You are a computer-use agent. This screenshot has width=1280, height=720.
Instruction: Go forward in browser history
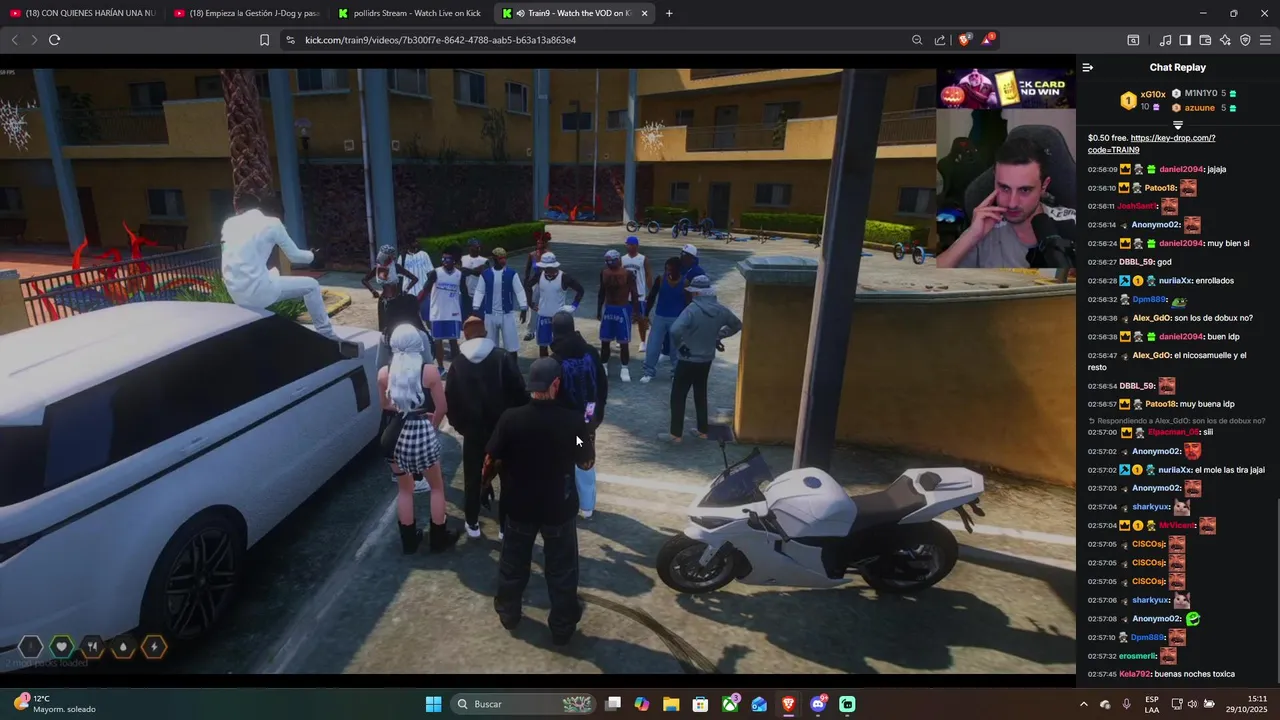coord(34,40)
